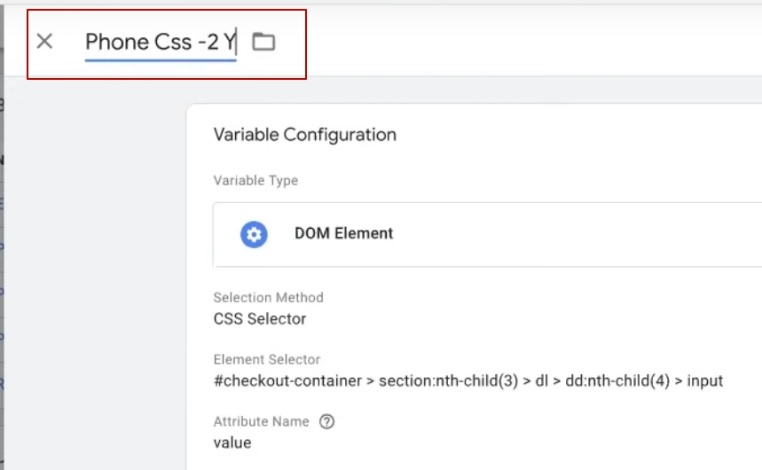
Task: Open the Attribute Name help icon
Action: pyautogui.click(x=326, y=422)
